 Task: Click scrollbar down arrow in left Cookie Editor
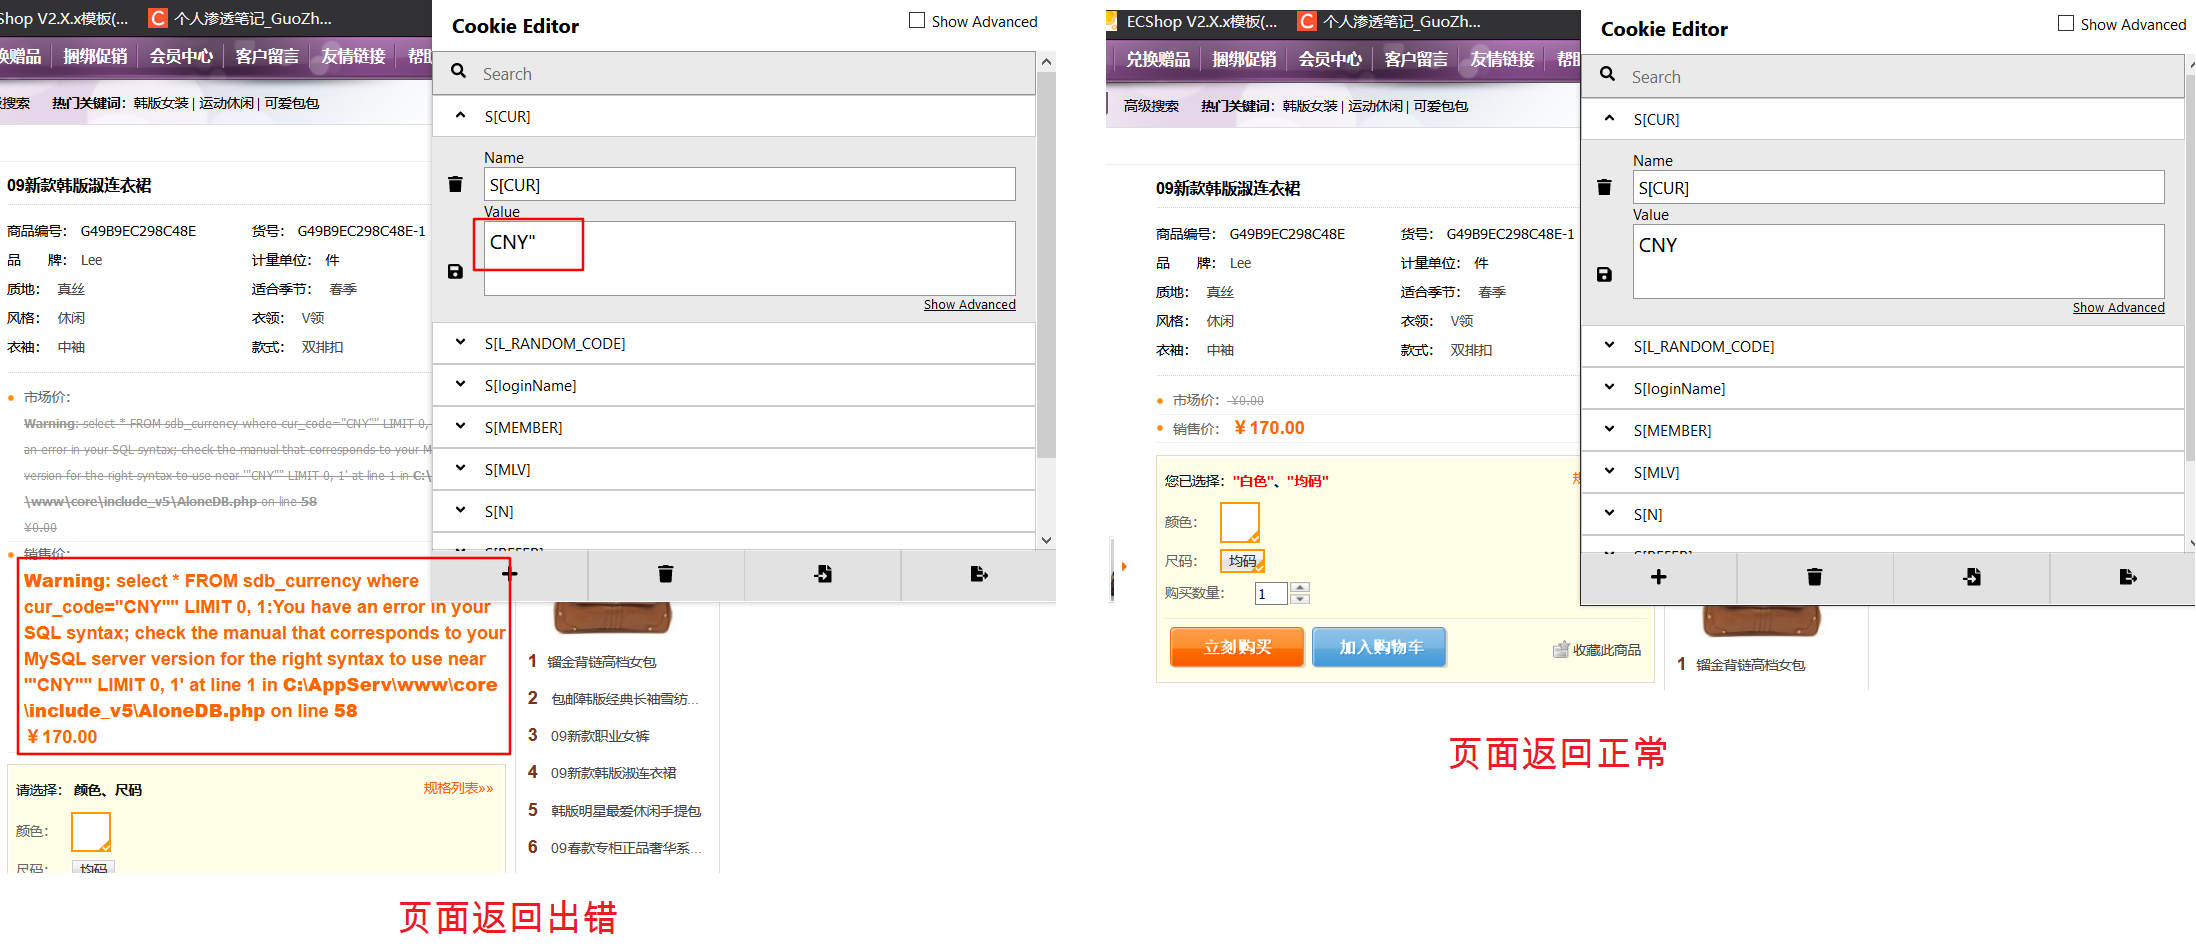point(1046,540)
